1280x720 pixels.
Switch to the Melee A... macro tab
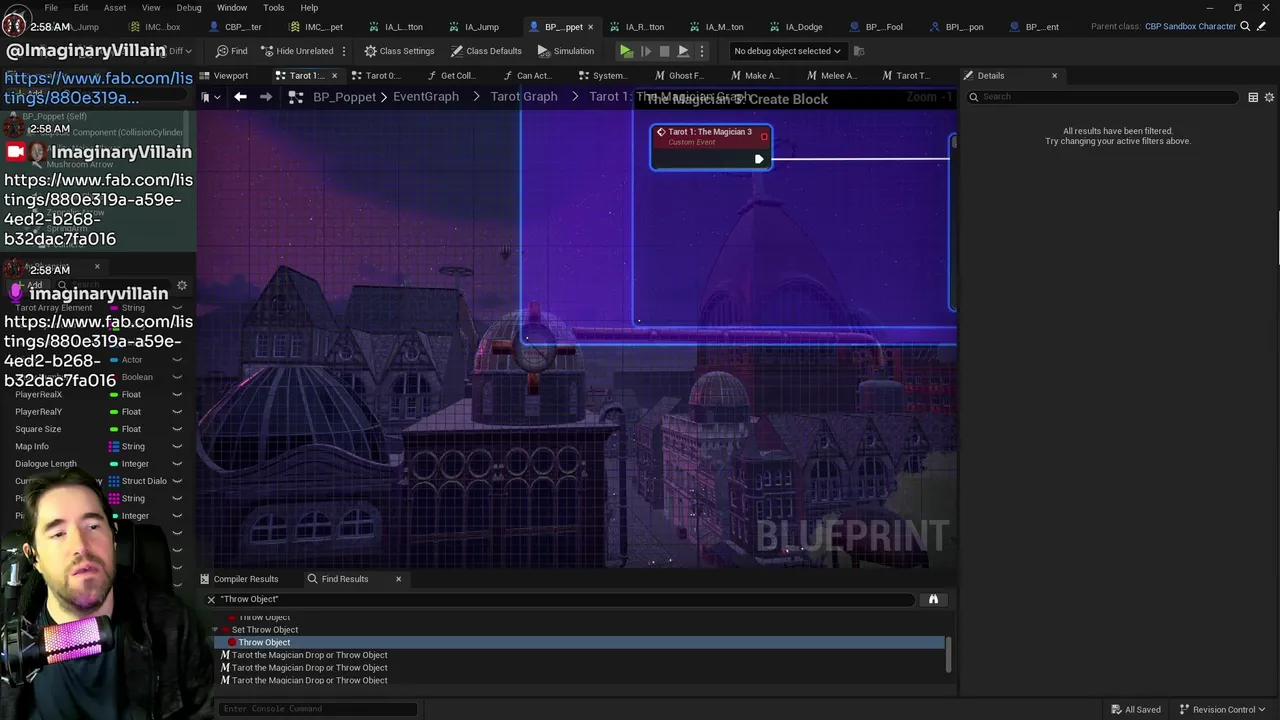831,76
